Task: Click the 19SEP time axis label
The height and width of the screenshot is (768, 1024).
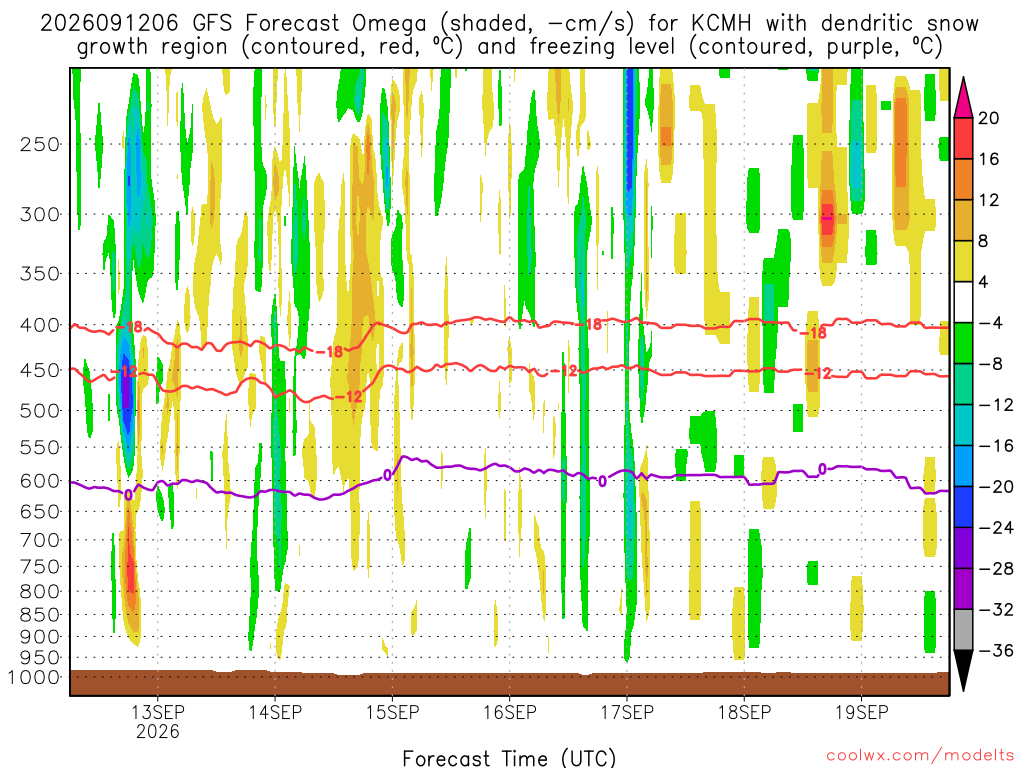Action: point(861,712)
